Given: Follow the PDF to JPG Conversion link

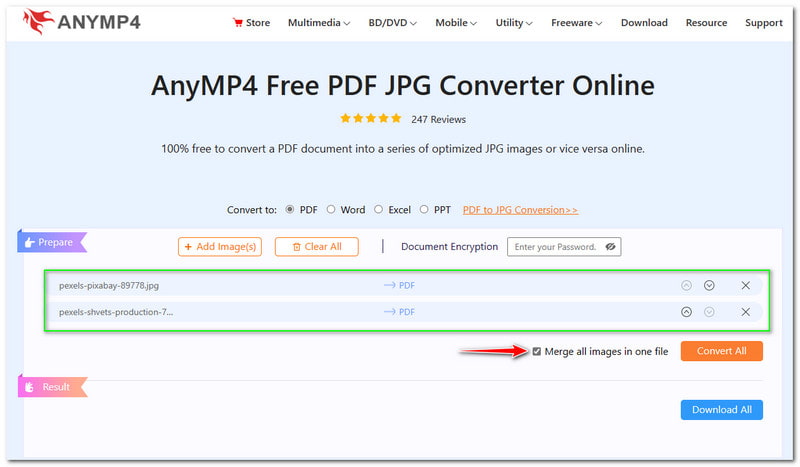Looking at the screenshot, I should point(520,210).
